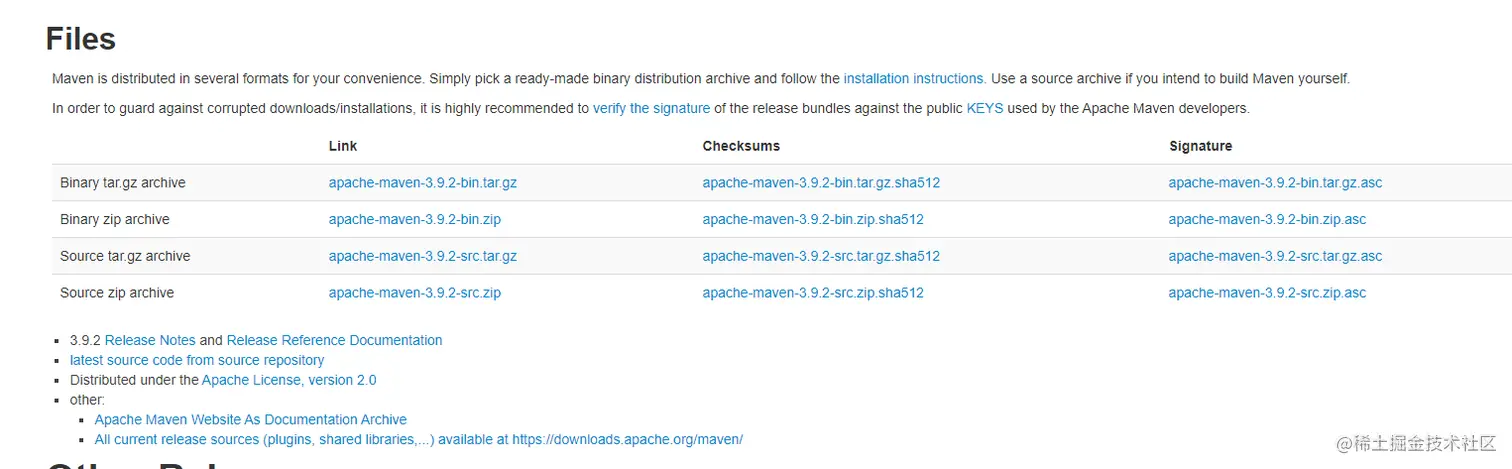Viewport: 1512px width, 469px height.
Task: Click the Link column header
Action: click(x=343, y=146)
